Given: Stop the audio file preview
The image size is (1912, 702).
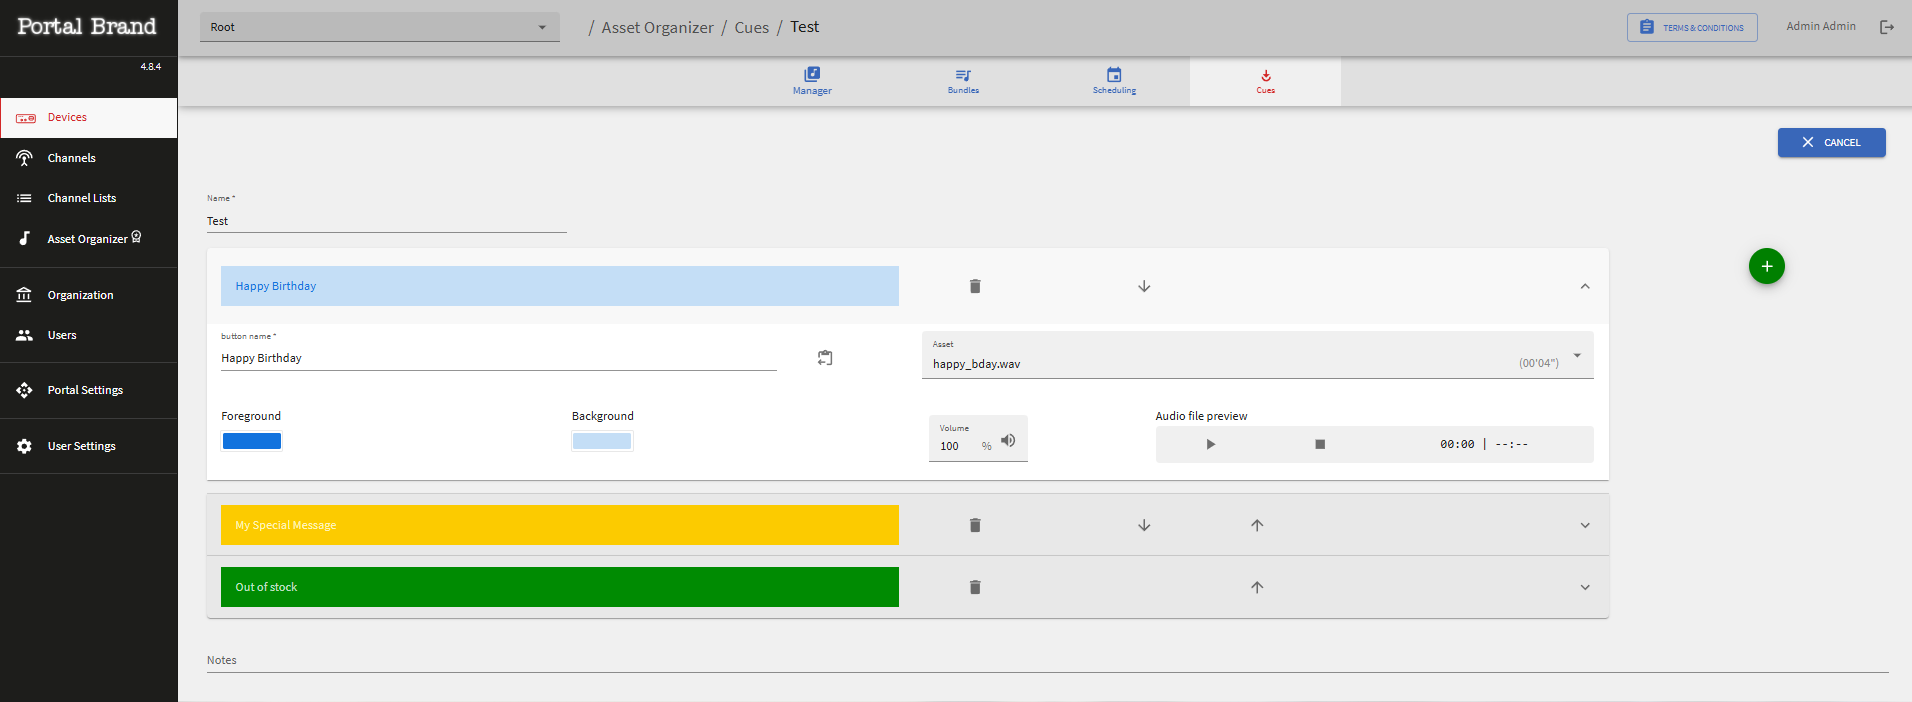Looking at the screenshot, I should click(x=1320, y=444).
